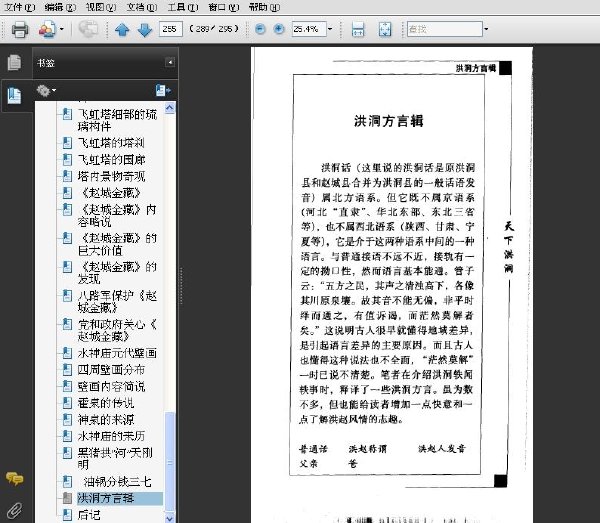This screenshot has height=523, width=600.
Task: Click the zoom percentage field 25.4%
Action: pos(309,29)
